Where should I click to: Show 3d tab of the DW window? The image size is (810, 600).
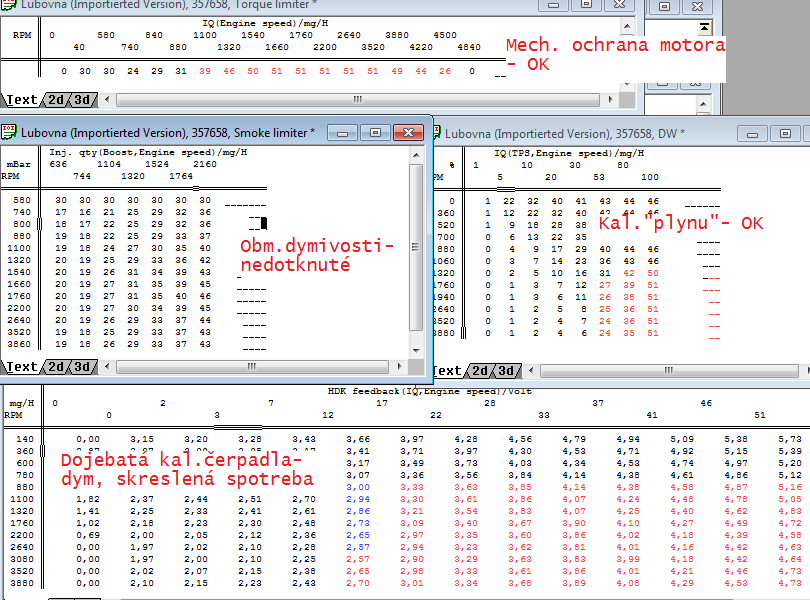click(x=507, y=371)
